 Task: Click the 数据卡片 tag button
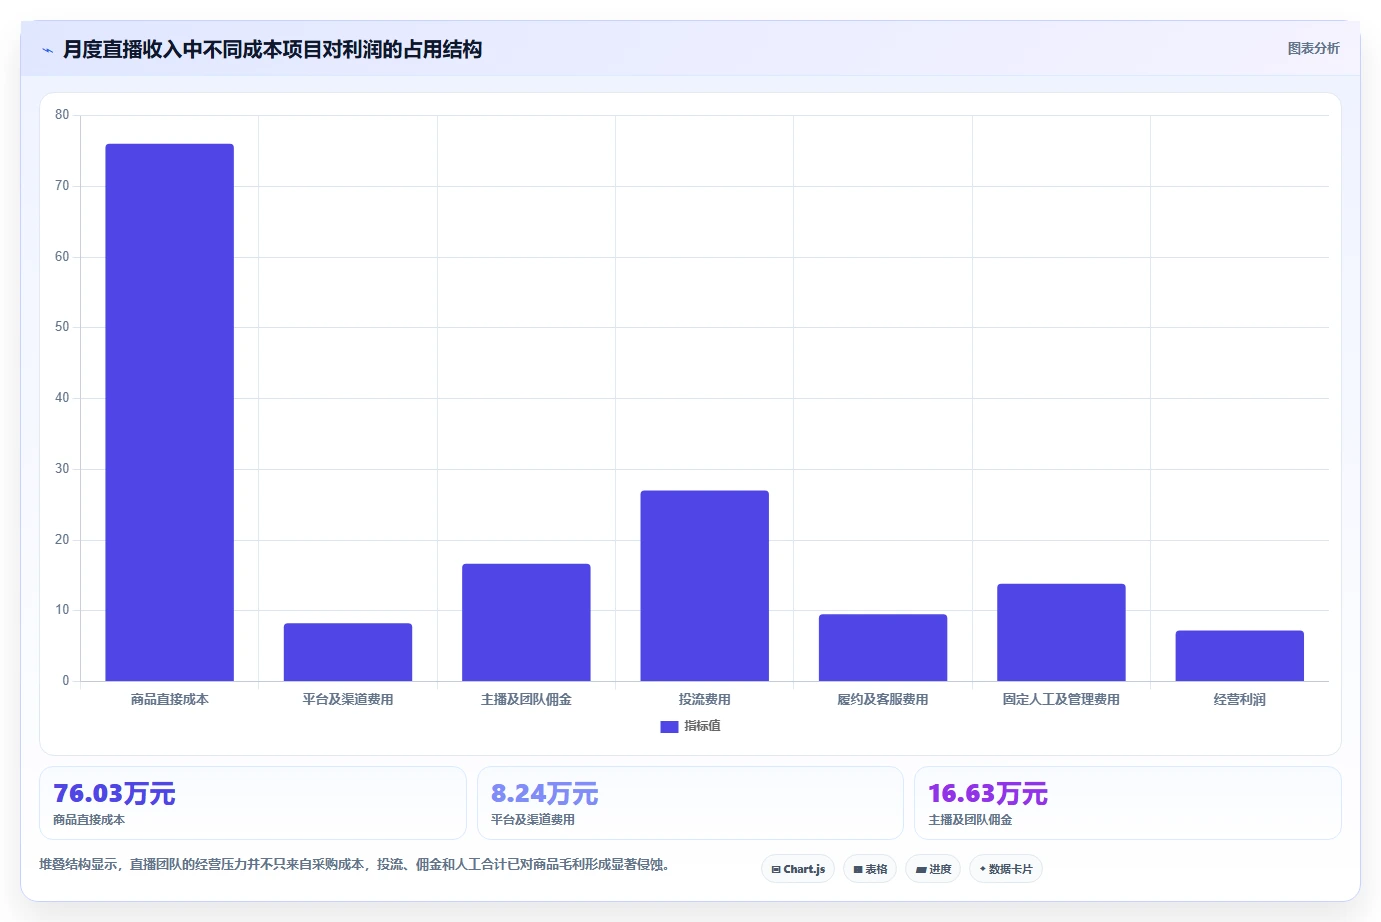pos(1006,869)
